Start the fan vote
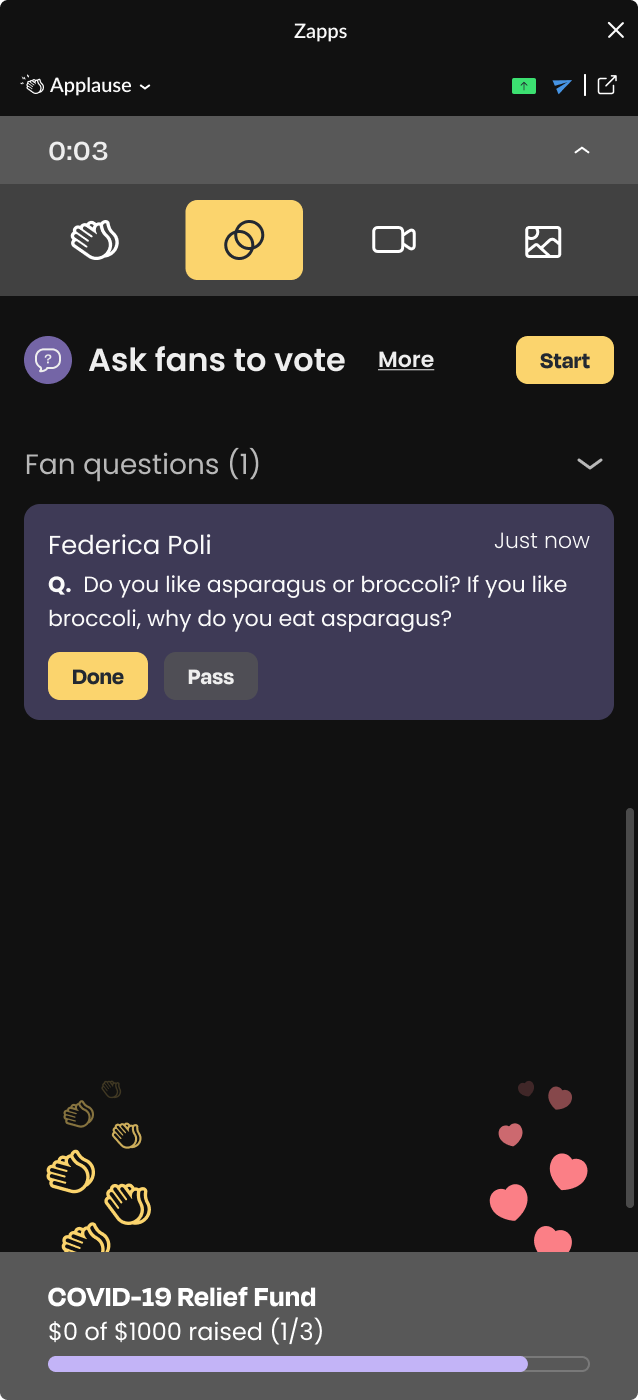This screenshot has width=638, height=1400. (565, 360)
